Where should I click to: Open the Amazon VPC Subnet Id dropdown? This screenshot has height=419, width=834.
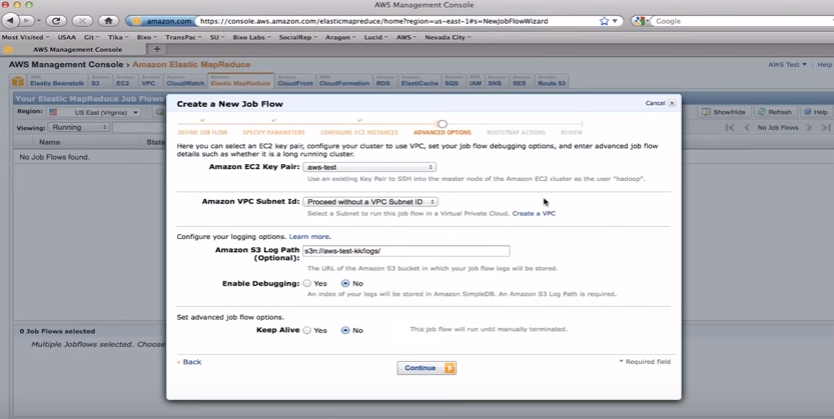[x=370, y=202]
